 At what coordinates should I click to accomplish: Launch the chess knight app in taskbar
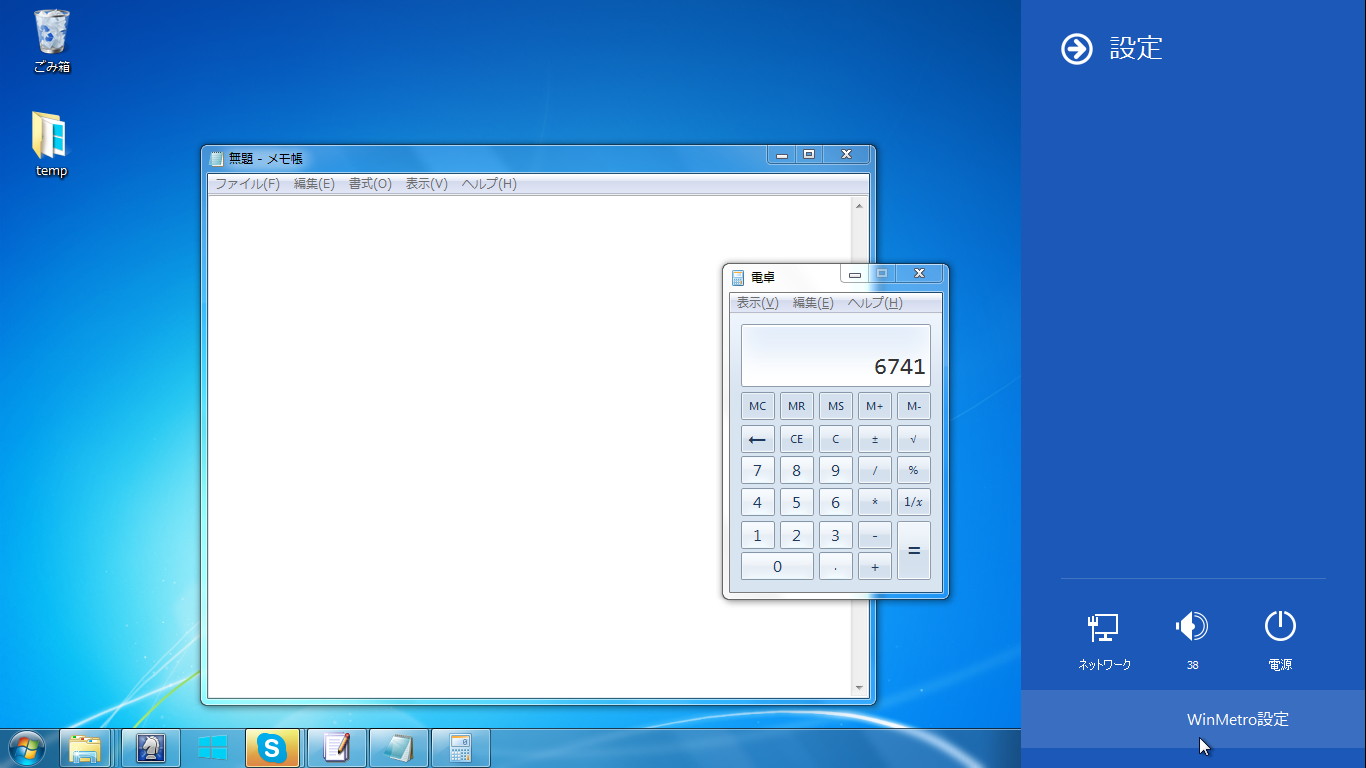tap(151, 748)
